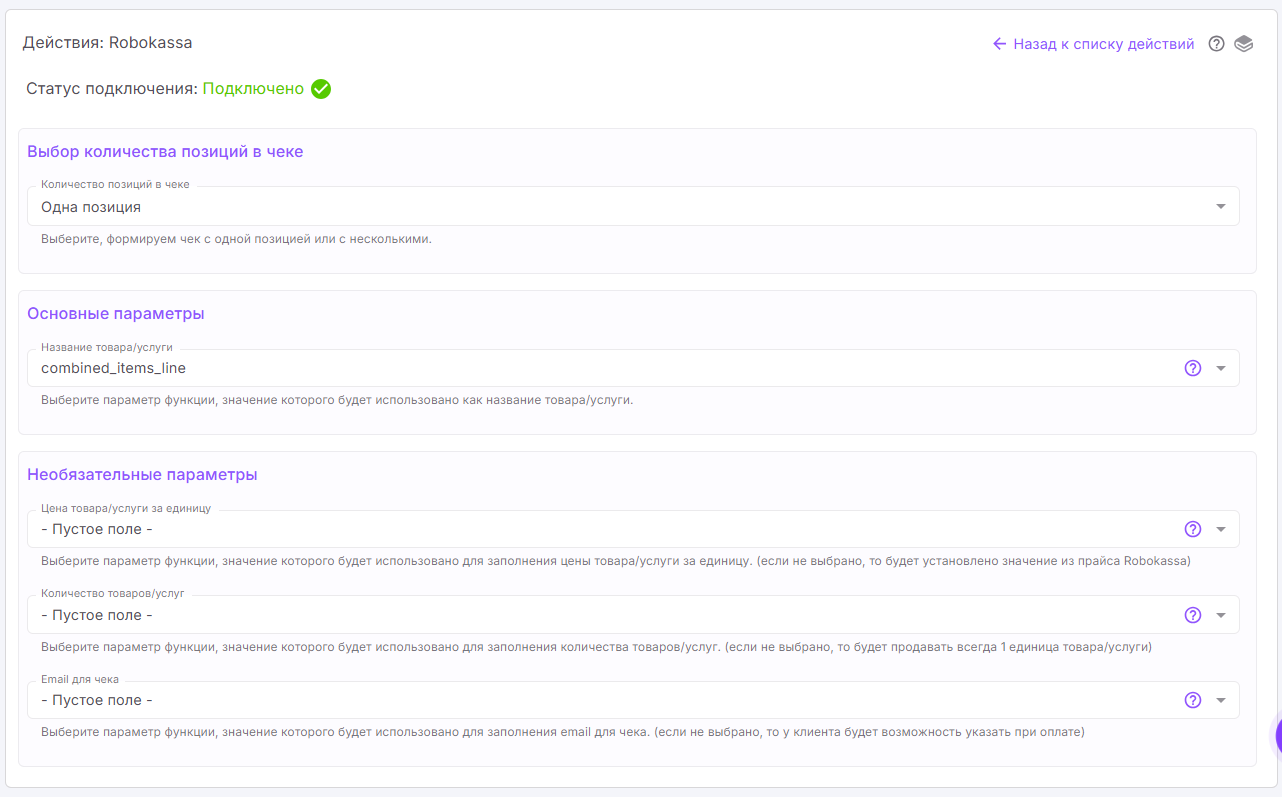
Task: Go back via Назад к списку действий link
Action: pos(1103,44)
